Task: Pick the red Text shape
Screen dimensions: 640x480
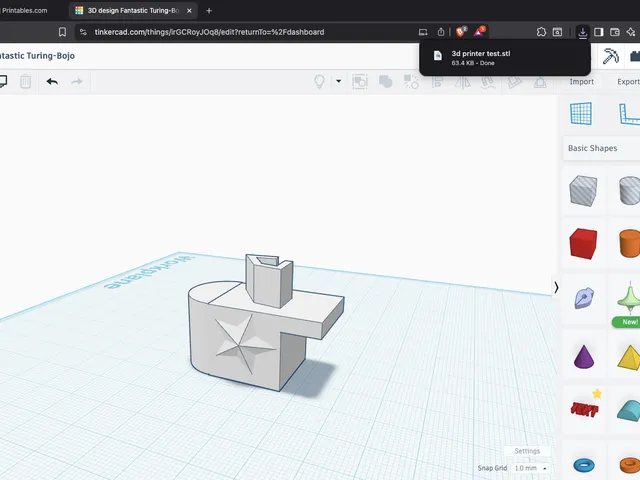Action: click(584, 409)
